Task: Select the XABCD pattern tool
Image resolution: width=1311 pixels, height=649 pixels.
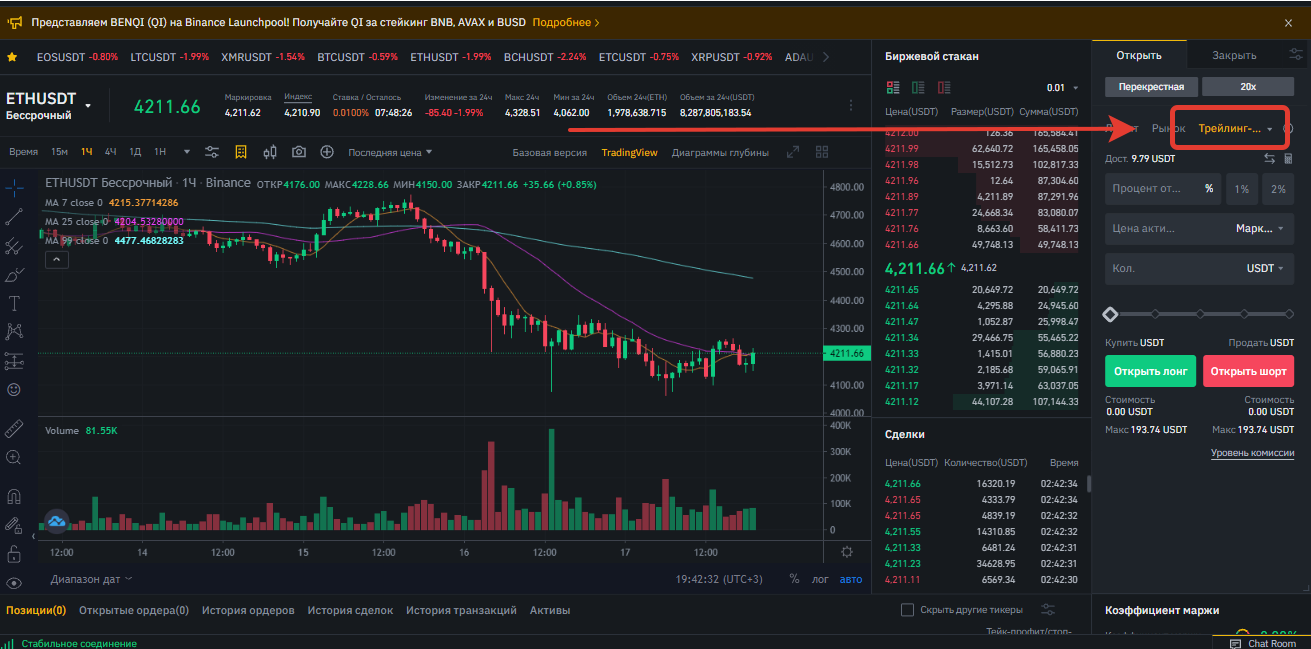Action: coord(15,331)
